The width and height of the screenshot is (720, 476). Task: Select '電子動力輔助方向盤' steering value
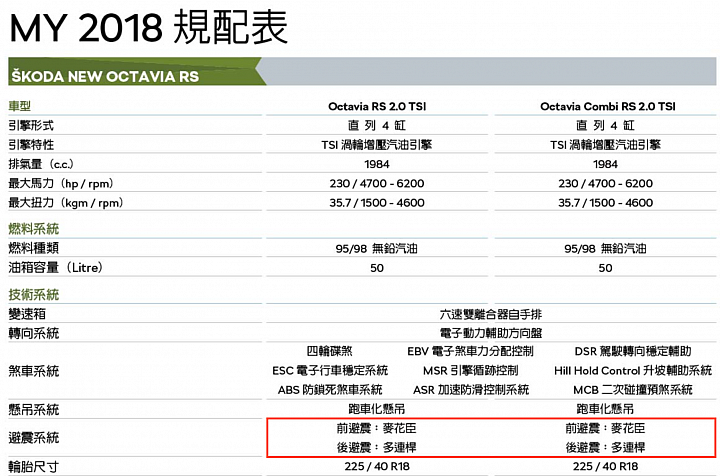[x=490, y=333]
